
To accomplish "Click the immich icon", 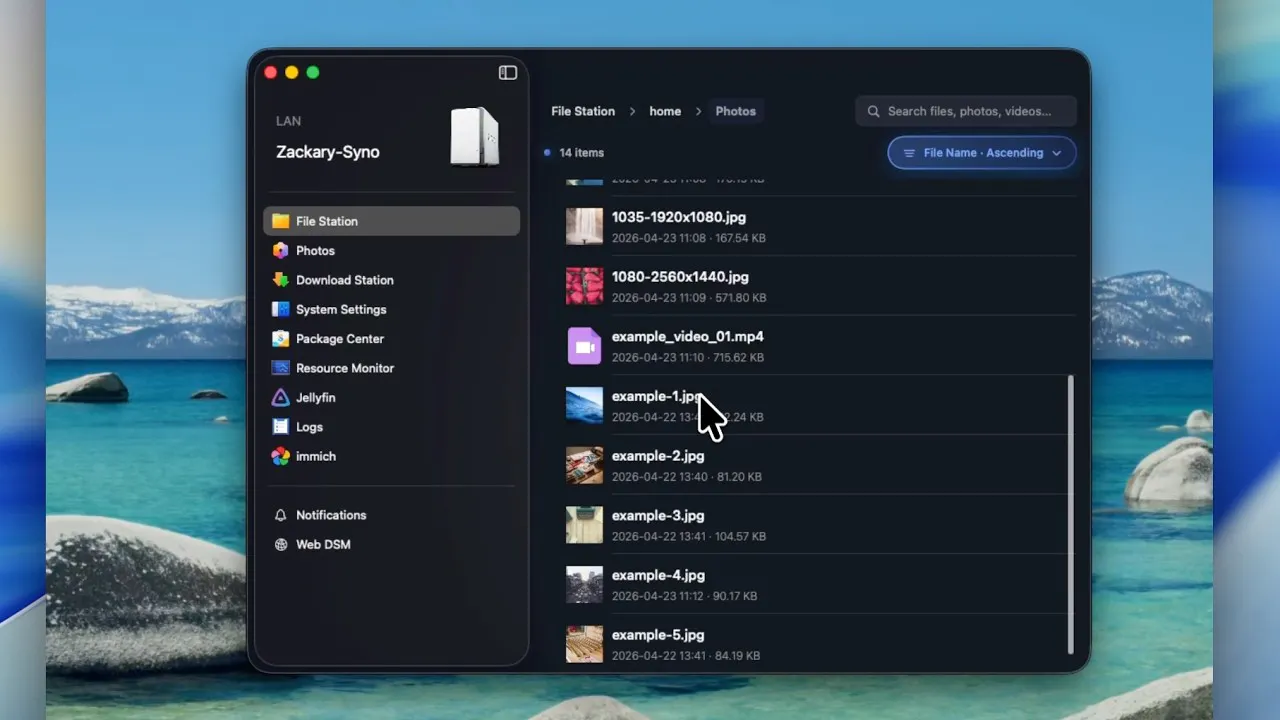I will point(281,456).
